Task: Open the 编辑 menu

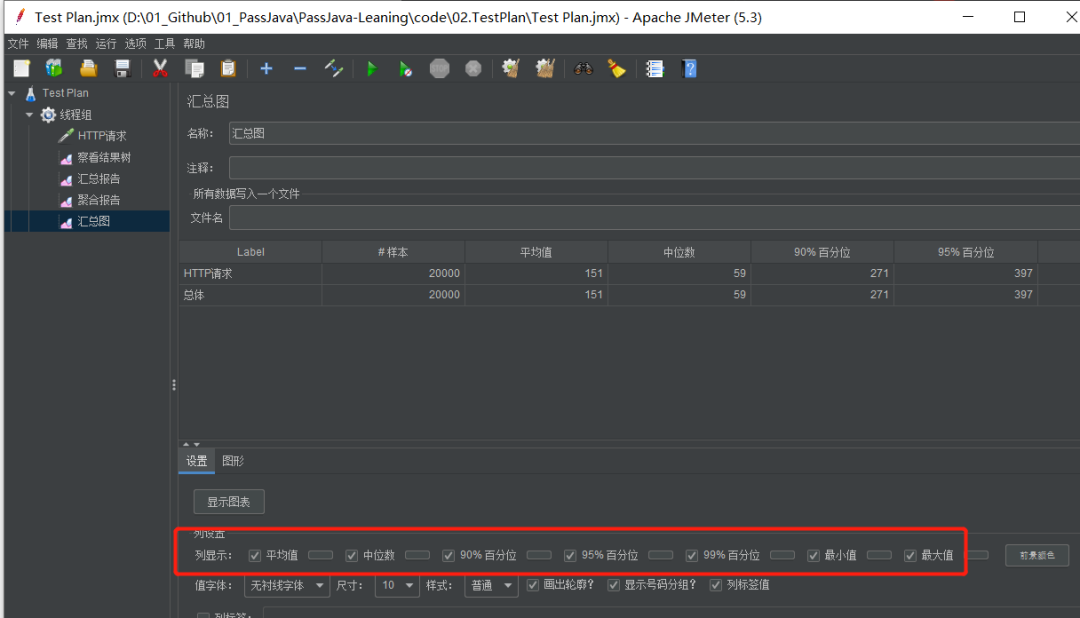Action: tap(47, 43)
